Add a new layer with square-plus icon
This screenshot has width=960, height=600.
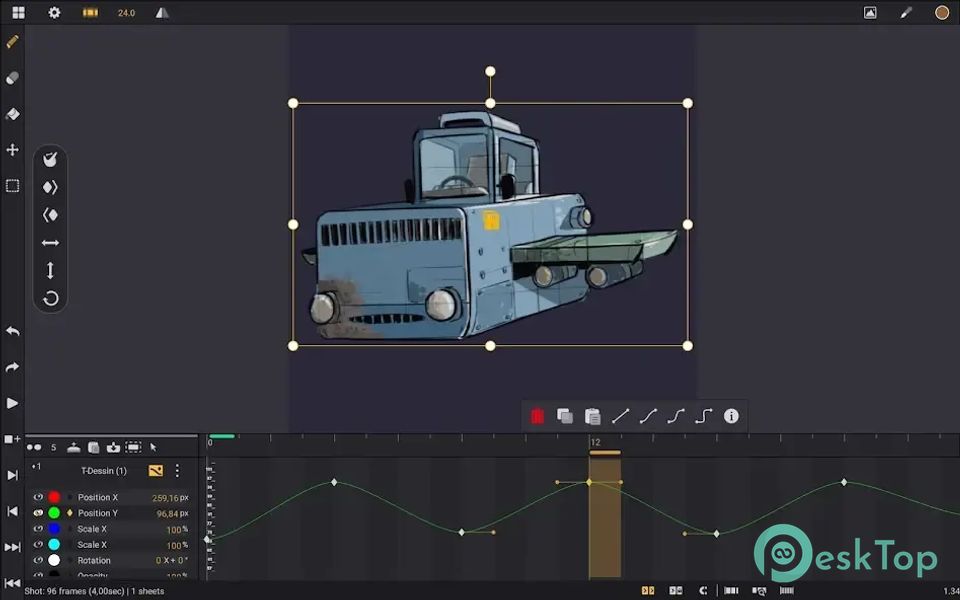(12, 439)
